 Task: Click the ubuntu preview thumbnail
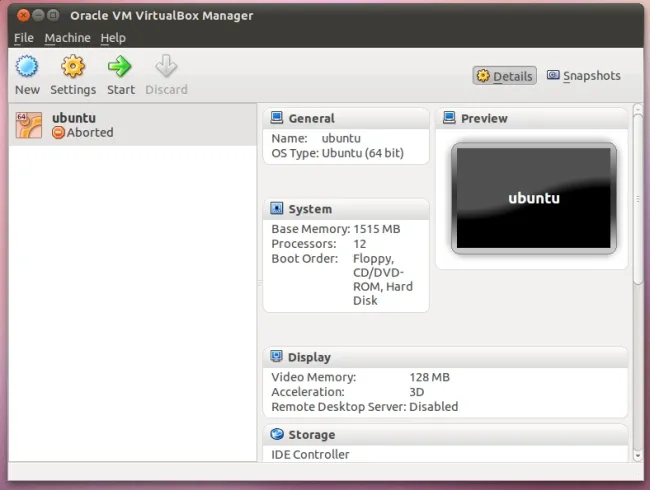point(531,197)
